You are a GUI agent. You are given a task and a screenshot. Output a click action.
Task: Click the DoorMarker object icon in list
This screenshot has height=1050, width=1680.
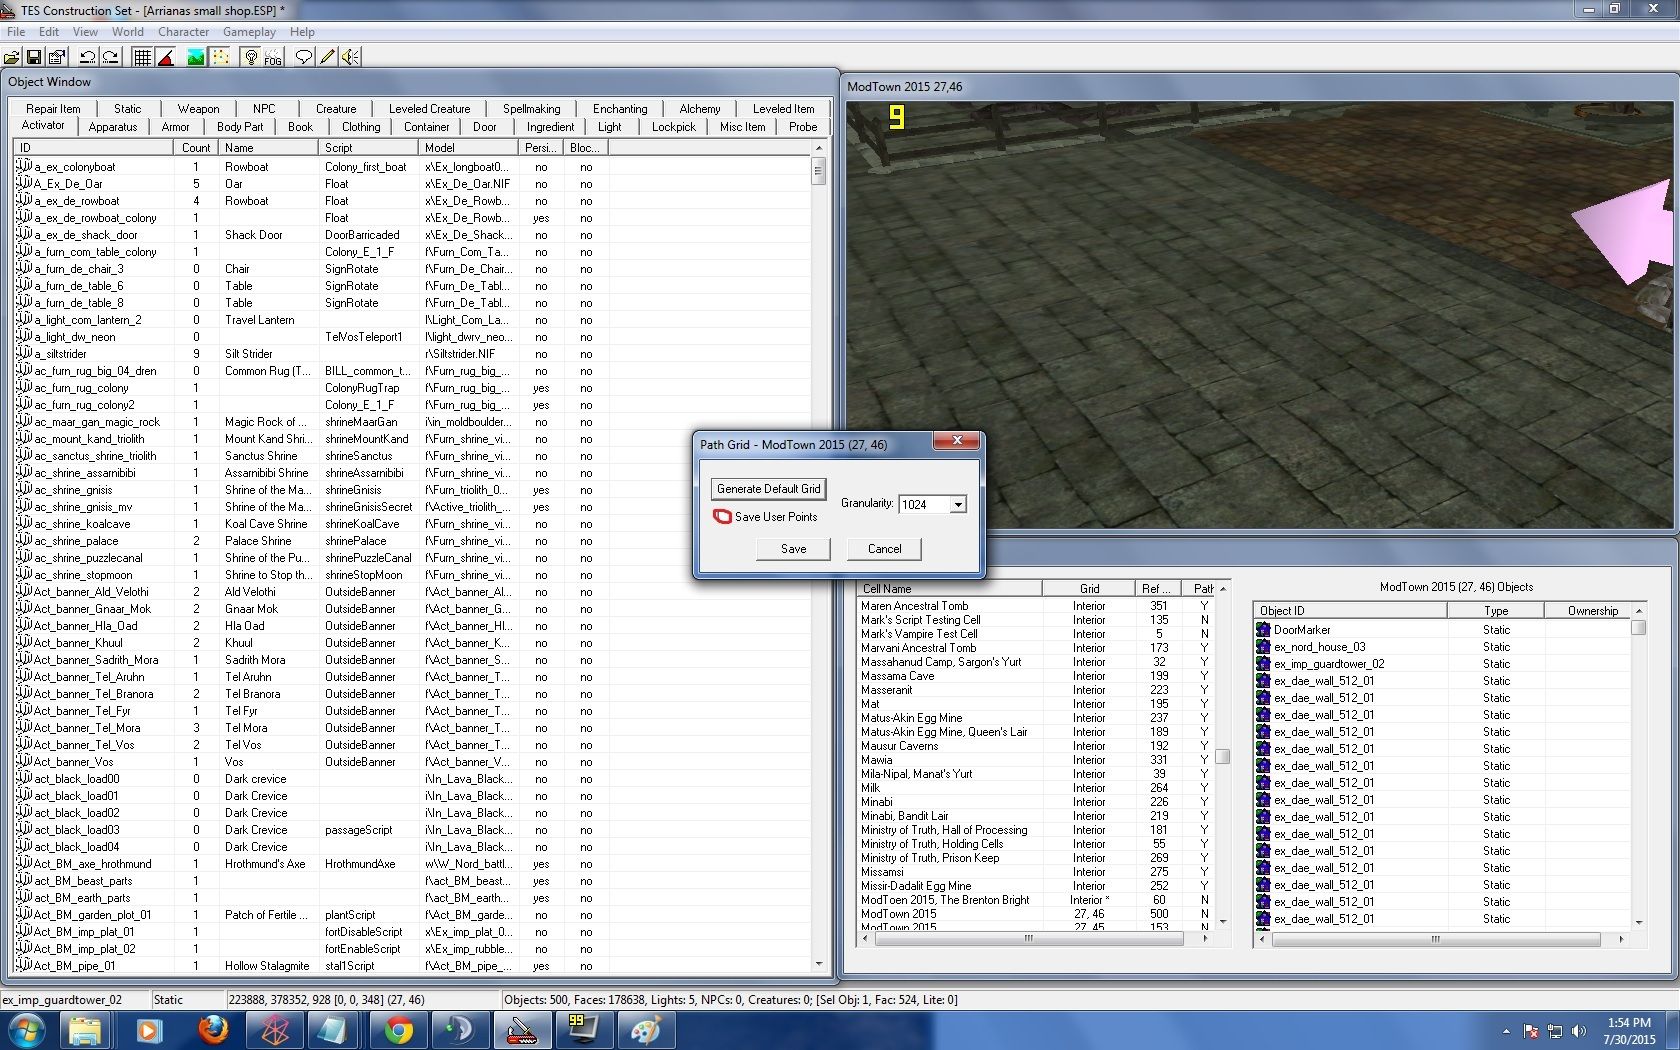pyautogui.click(x=1263, y=630)
